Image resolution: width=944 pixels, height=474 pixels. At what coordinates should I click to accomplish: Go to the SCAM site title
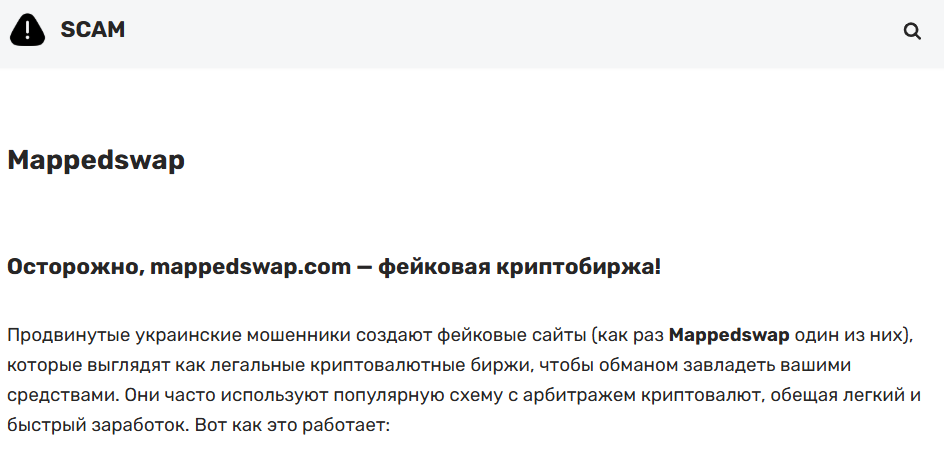(x=93, y=30)
